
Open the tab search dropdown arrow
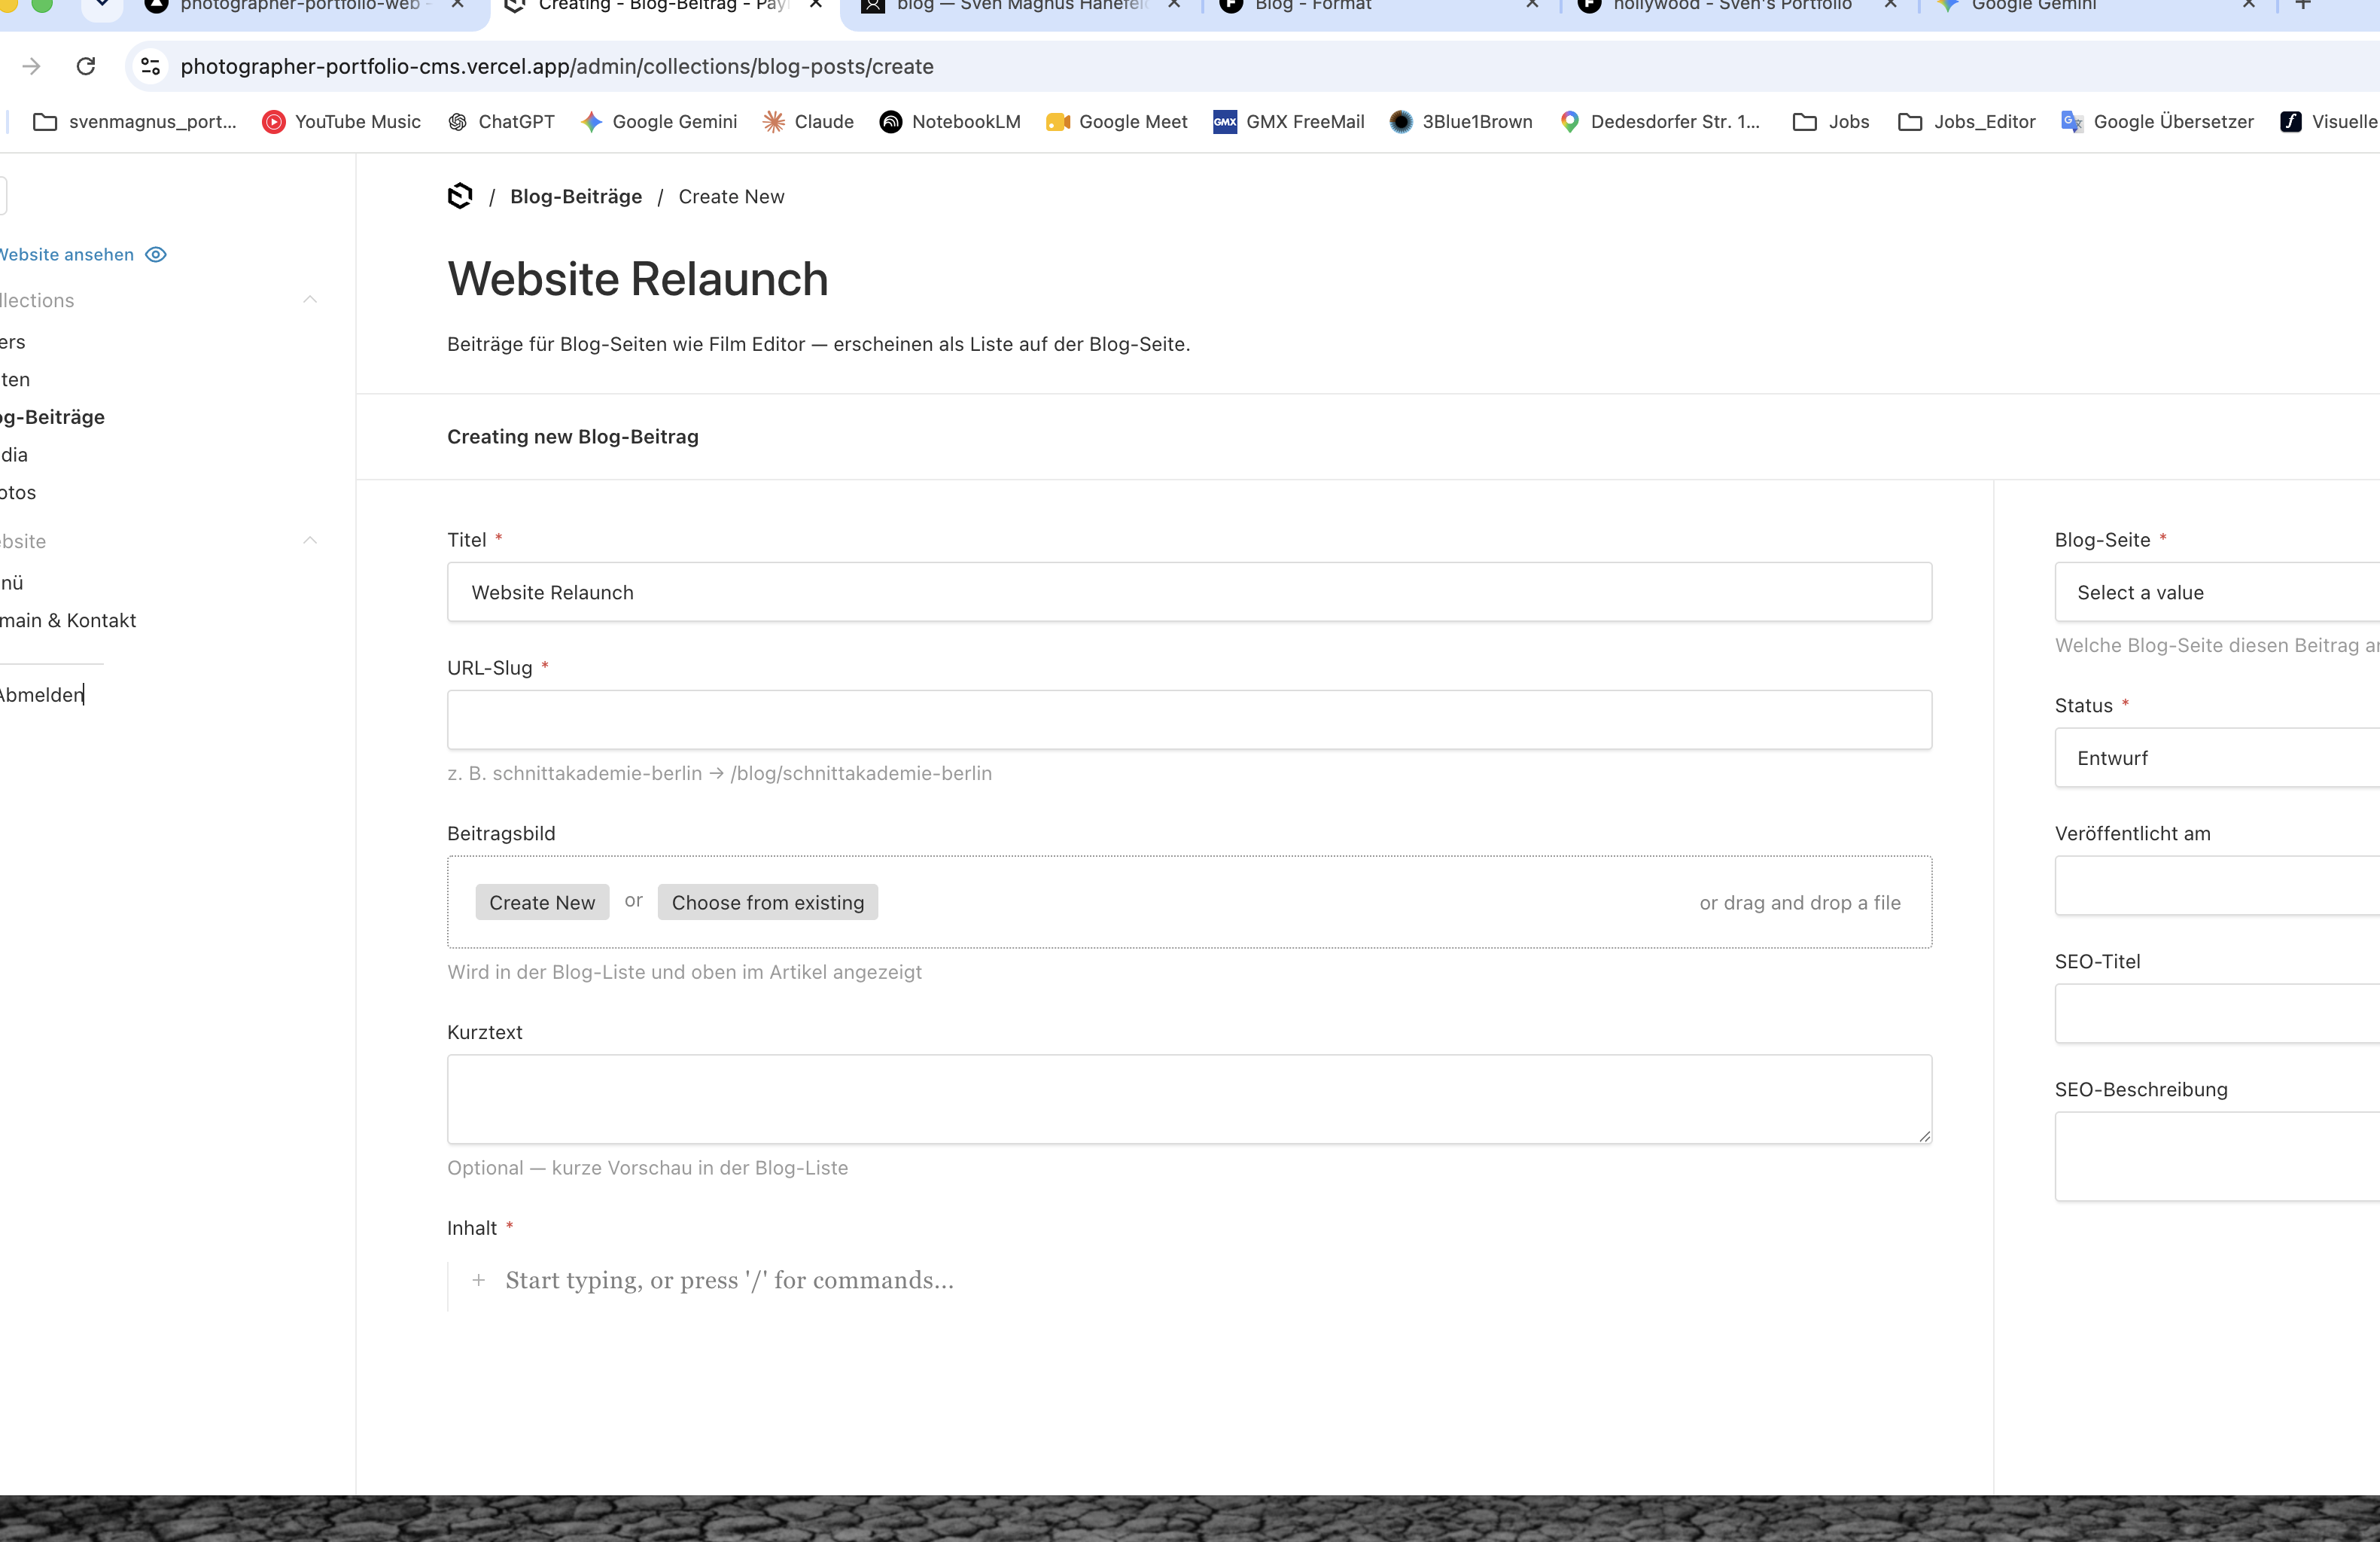point(102,5)
